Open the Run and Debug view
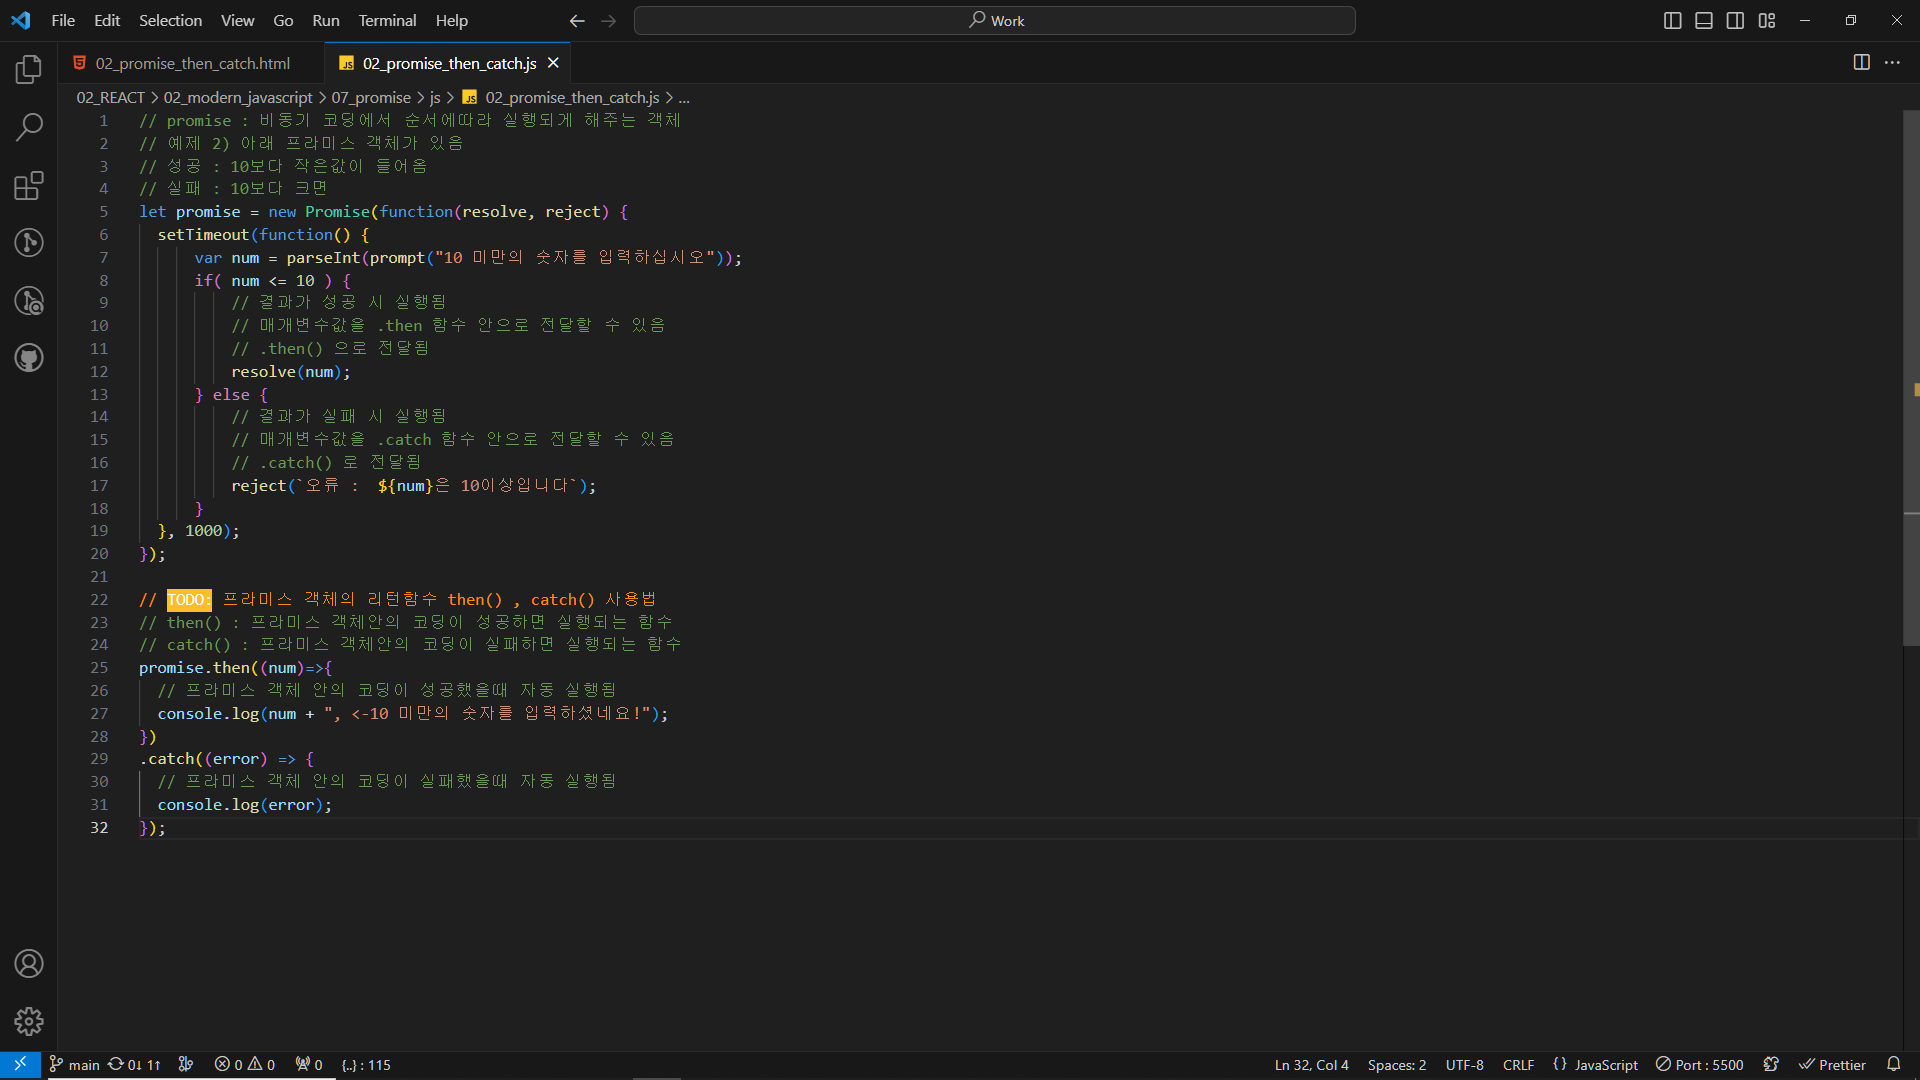Screen dimensions: 1920x1080 pos(29,301)
